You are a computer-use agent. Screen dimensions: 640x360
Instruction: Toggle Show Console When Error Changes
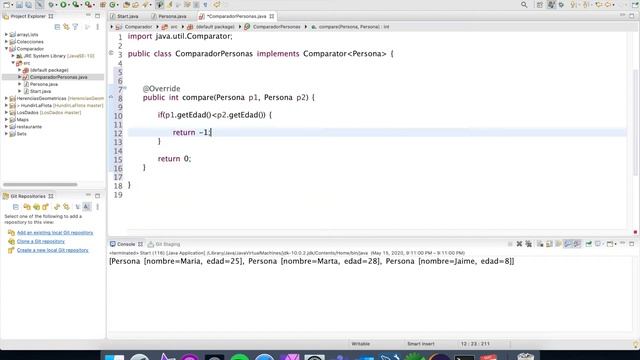[x=577, y=244]
